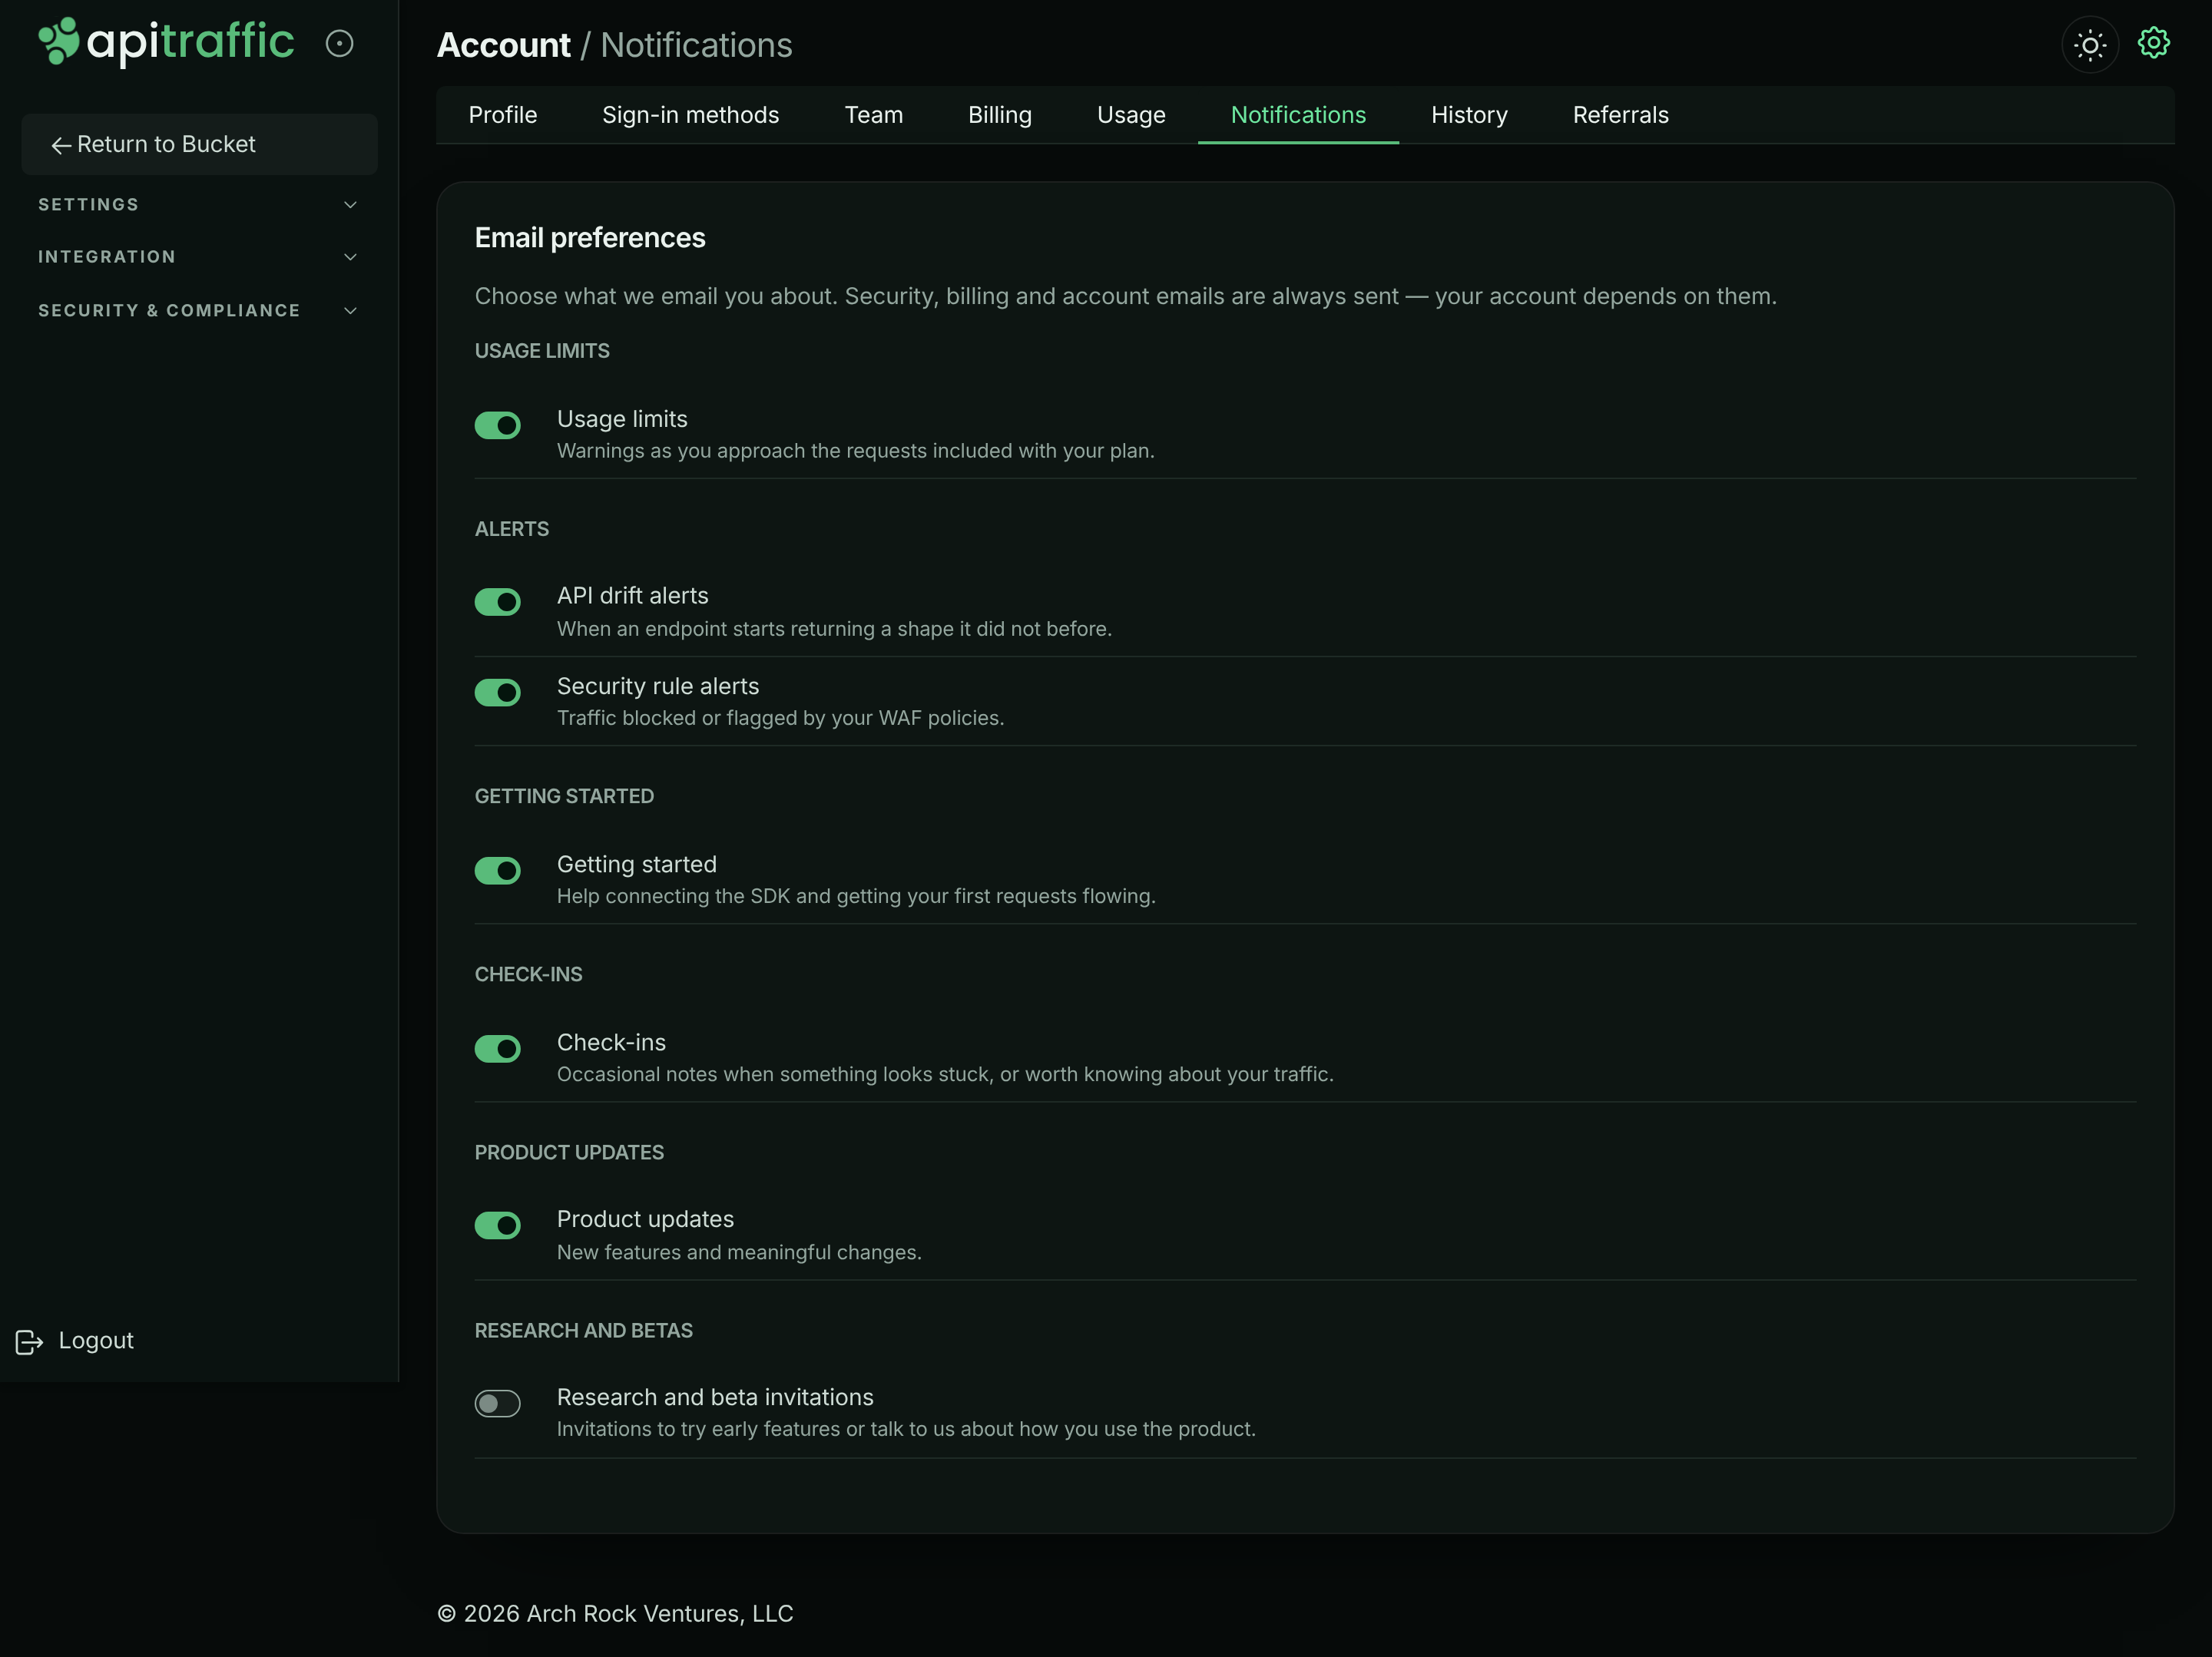Switch off Getting started emails

click(497, 870)
